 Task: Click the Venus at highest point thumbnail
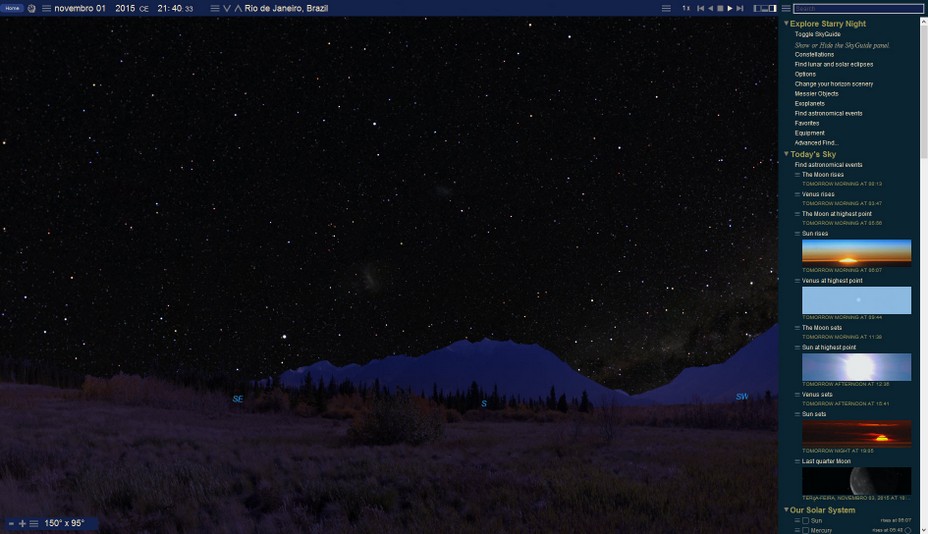tap(856, 300)
